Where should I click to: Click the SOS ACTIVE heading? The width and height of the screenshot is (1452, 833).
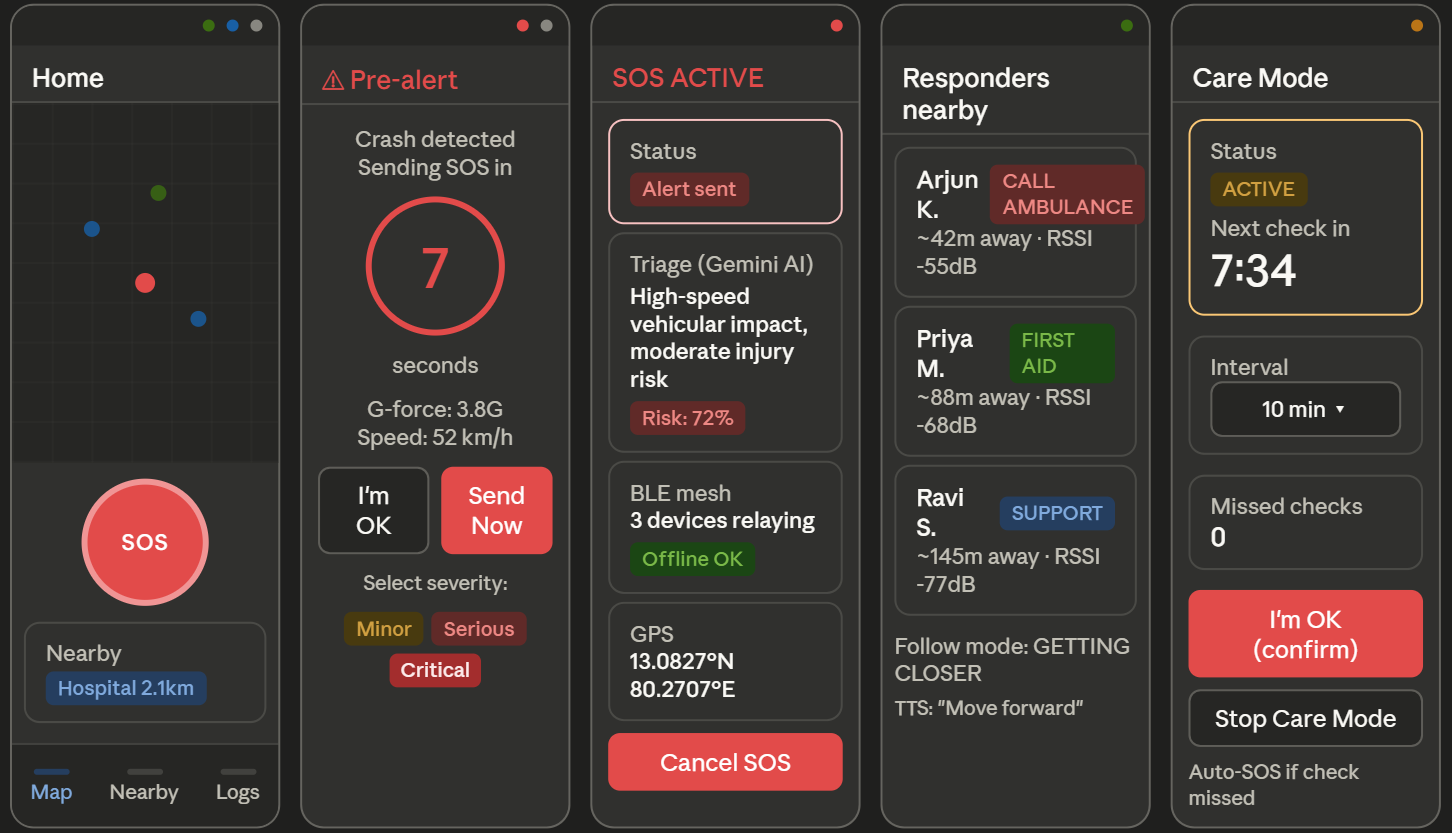coord(688,78)
